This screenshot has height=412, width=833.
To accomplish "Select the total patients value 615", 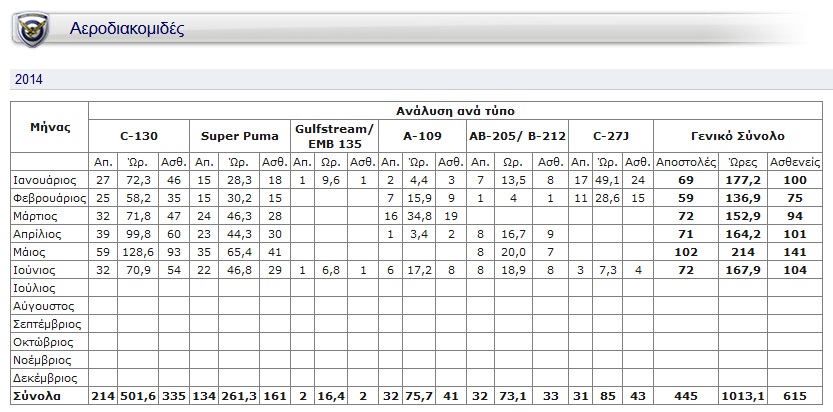I will pyautogui.click(x=796, y=397).
